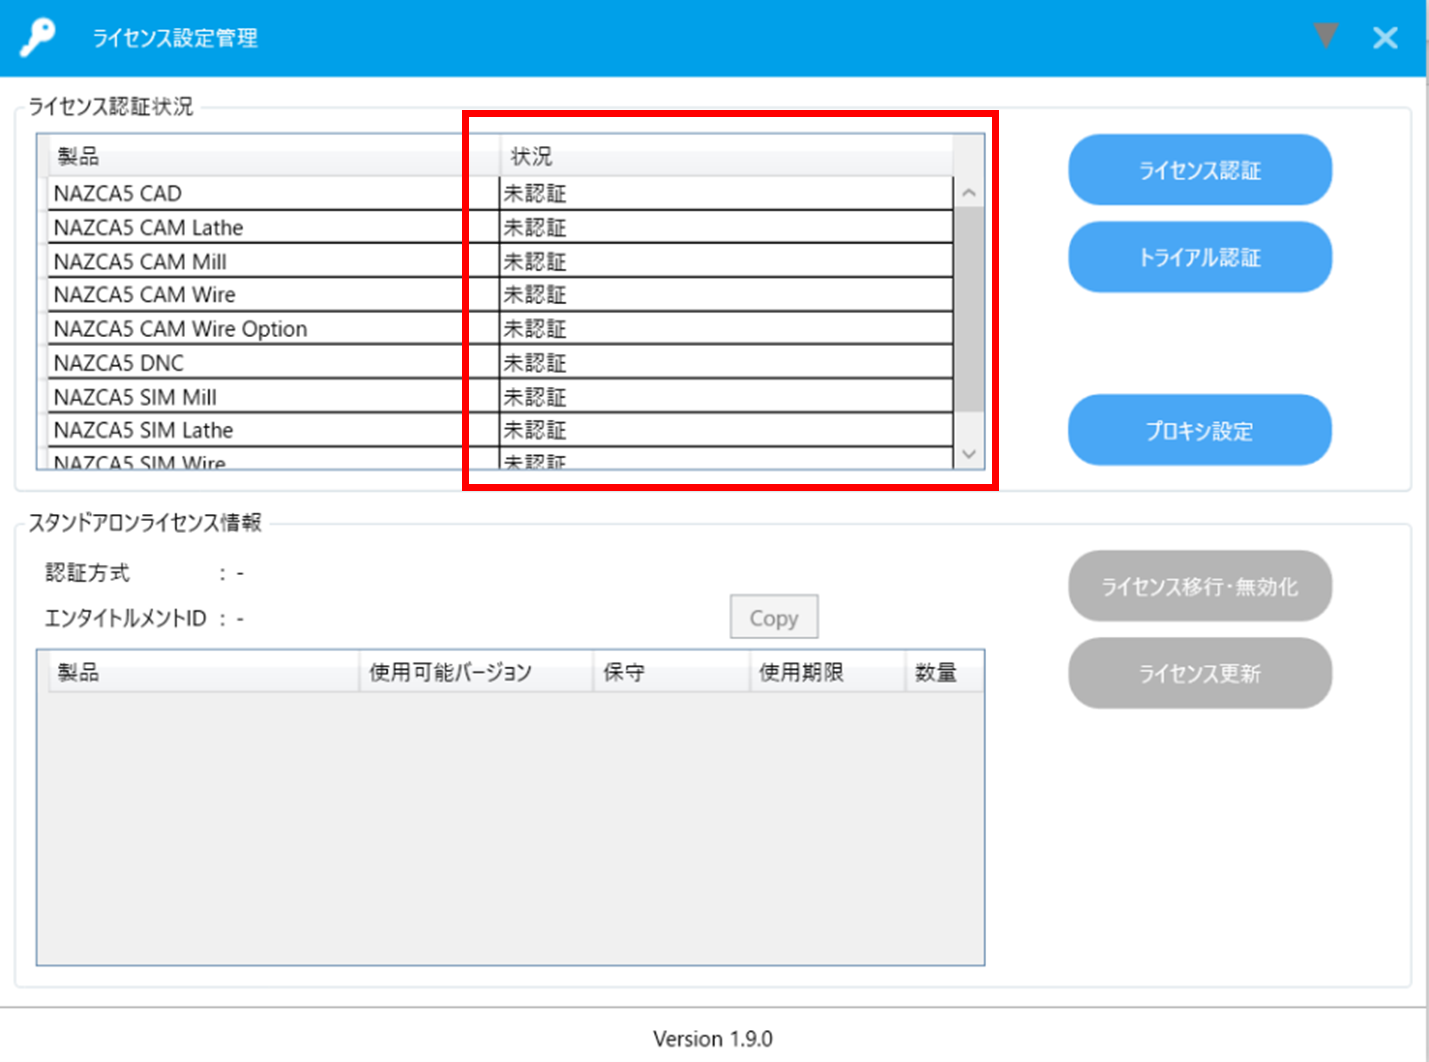Click the license list scrollbar thumb

tap(968, 309)
